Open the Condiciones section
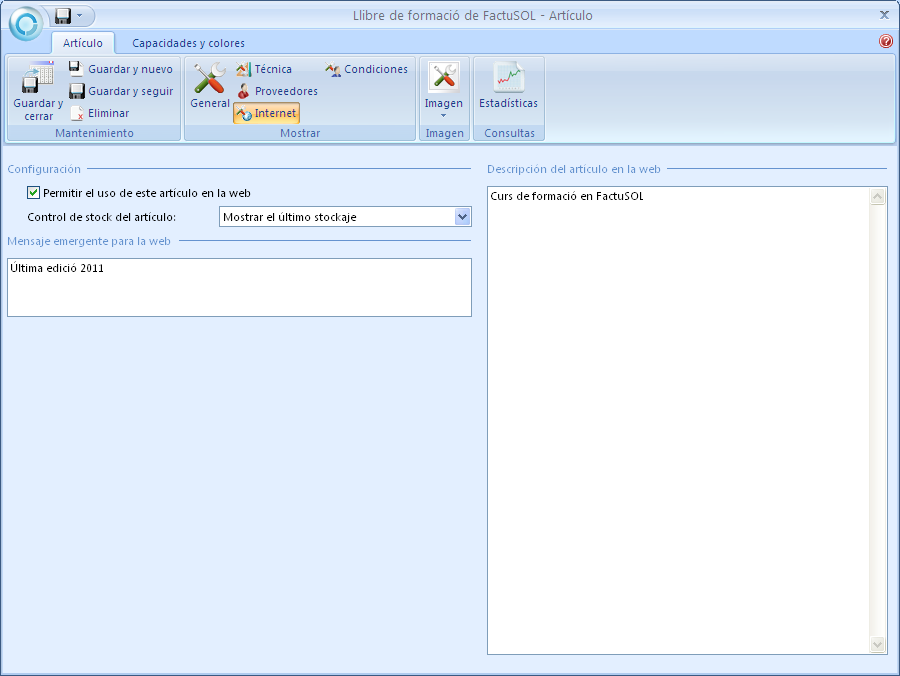Viewport: 900px width, 676px height. [366, 69]
